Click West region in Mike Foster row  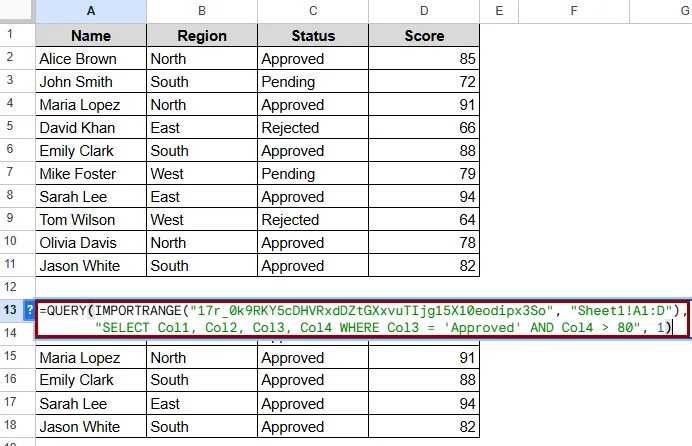pos(202,173)
